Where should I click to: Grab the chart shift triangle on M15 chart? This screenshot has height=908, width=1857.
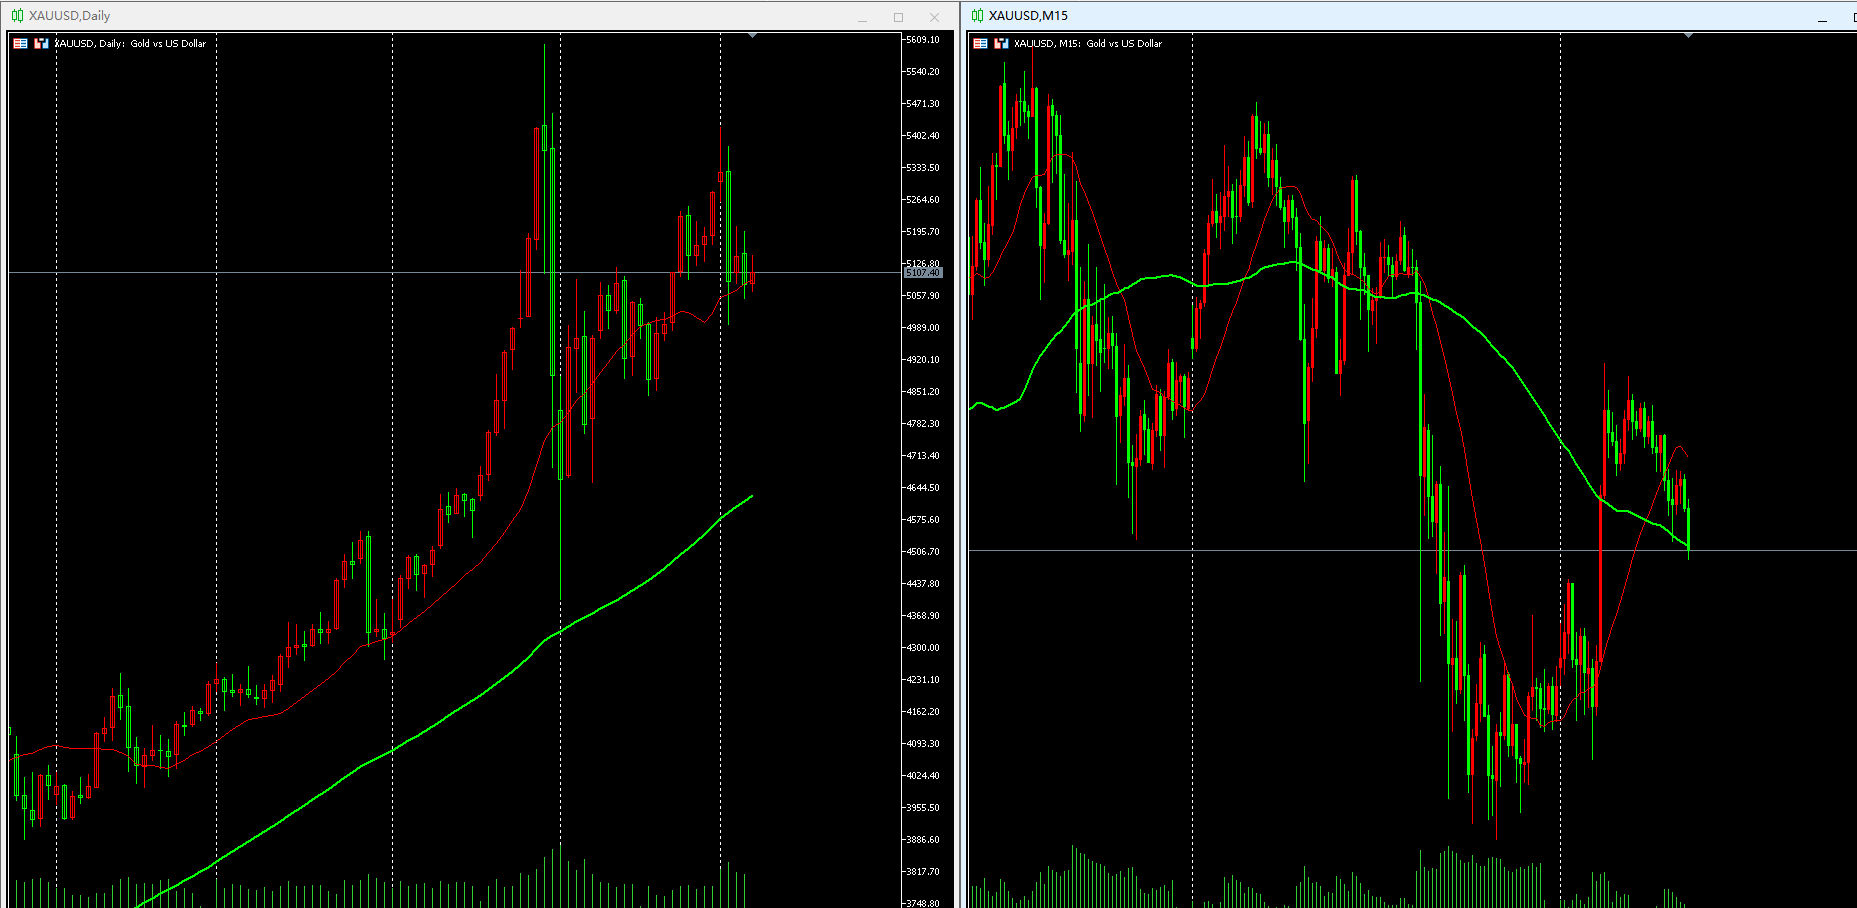1688,36
